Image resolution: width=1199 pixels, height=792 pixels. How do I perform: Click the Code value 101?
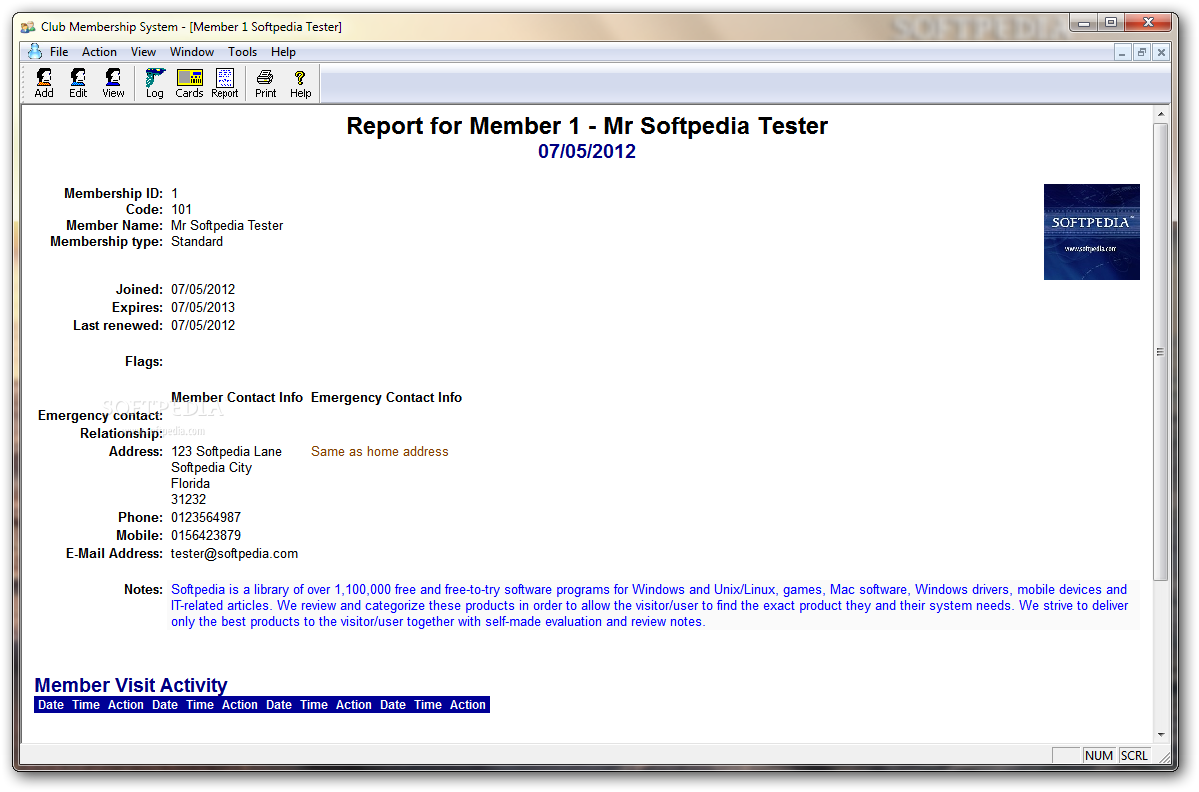181,209
